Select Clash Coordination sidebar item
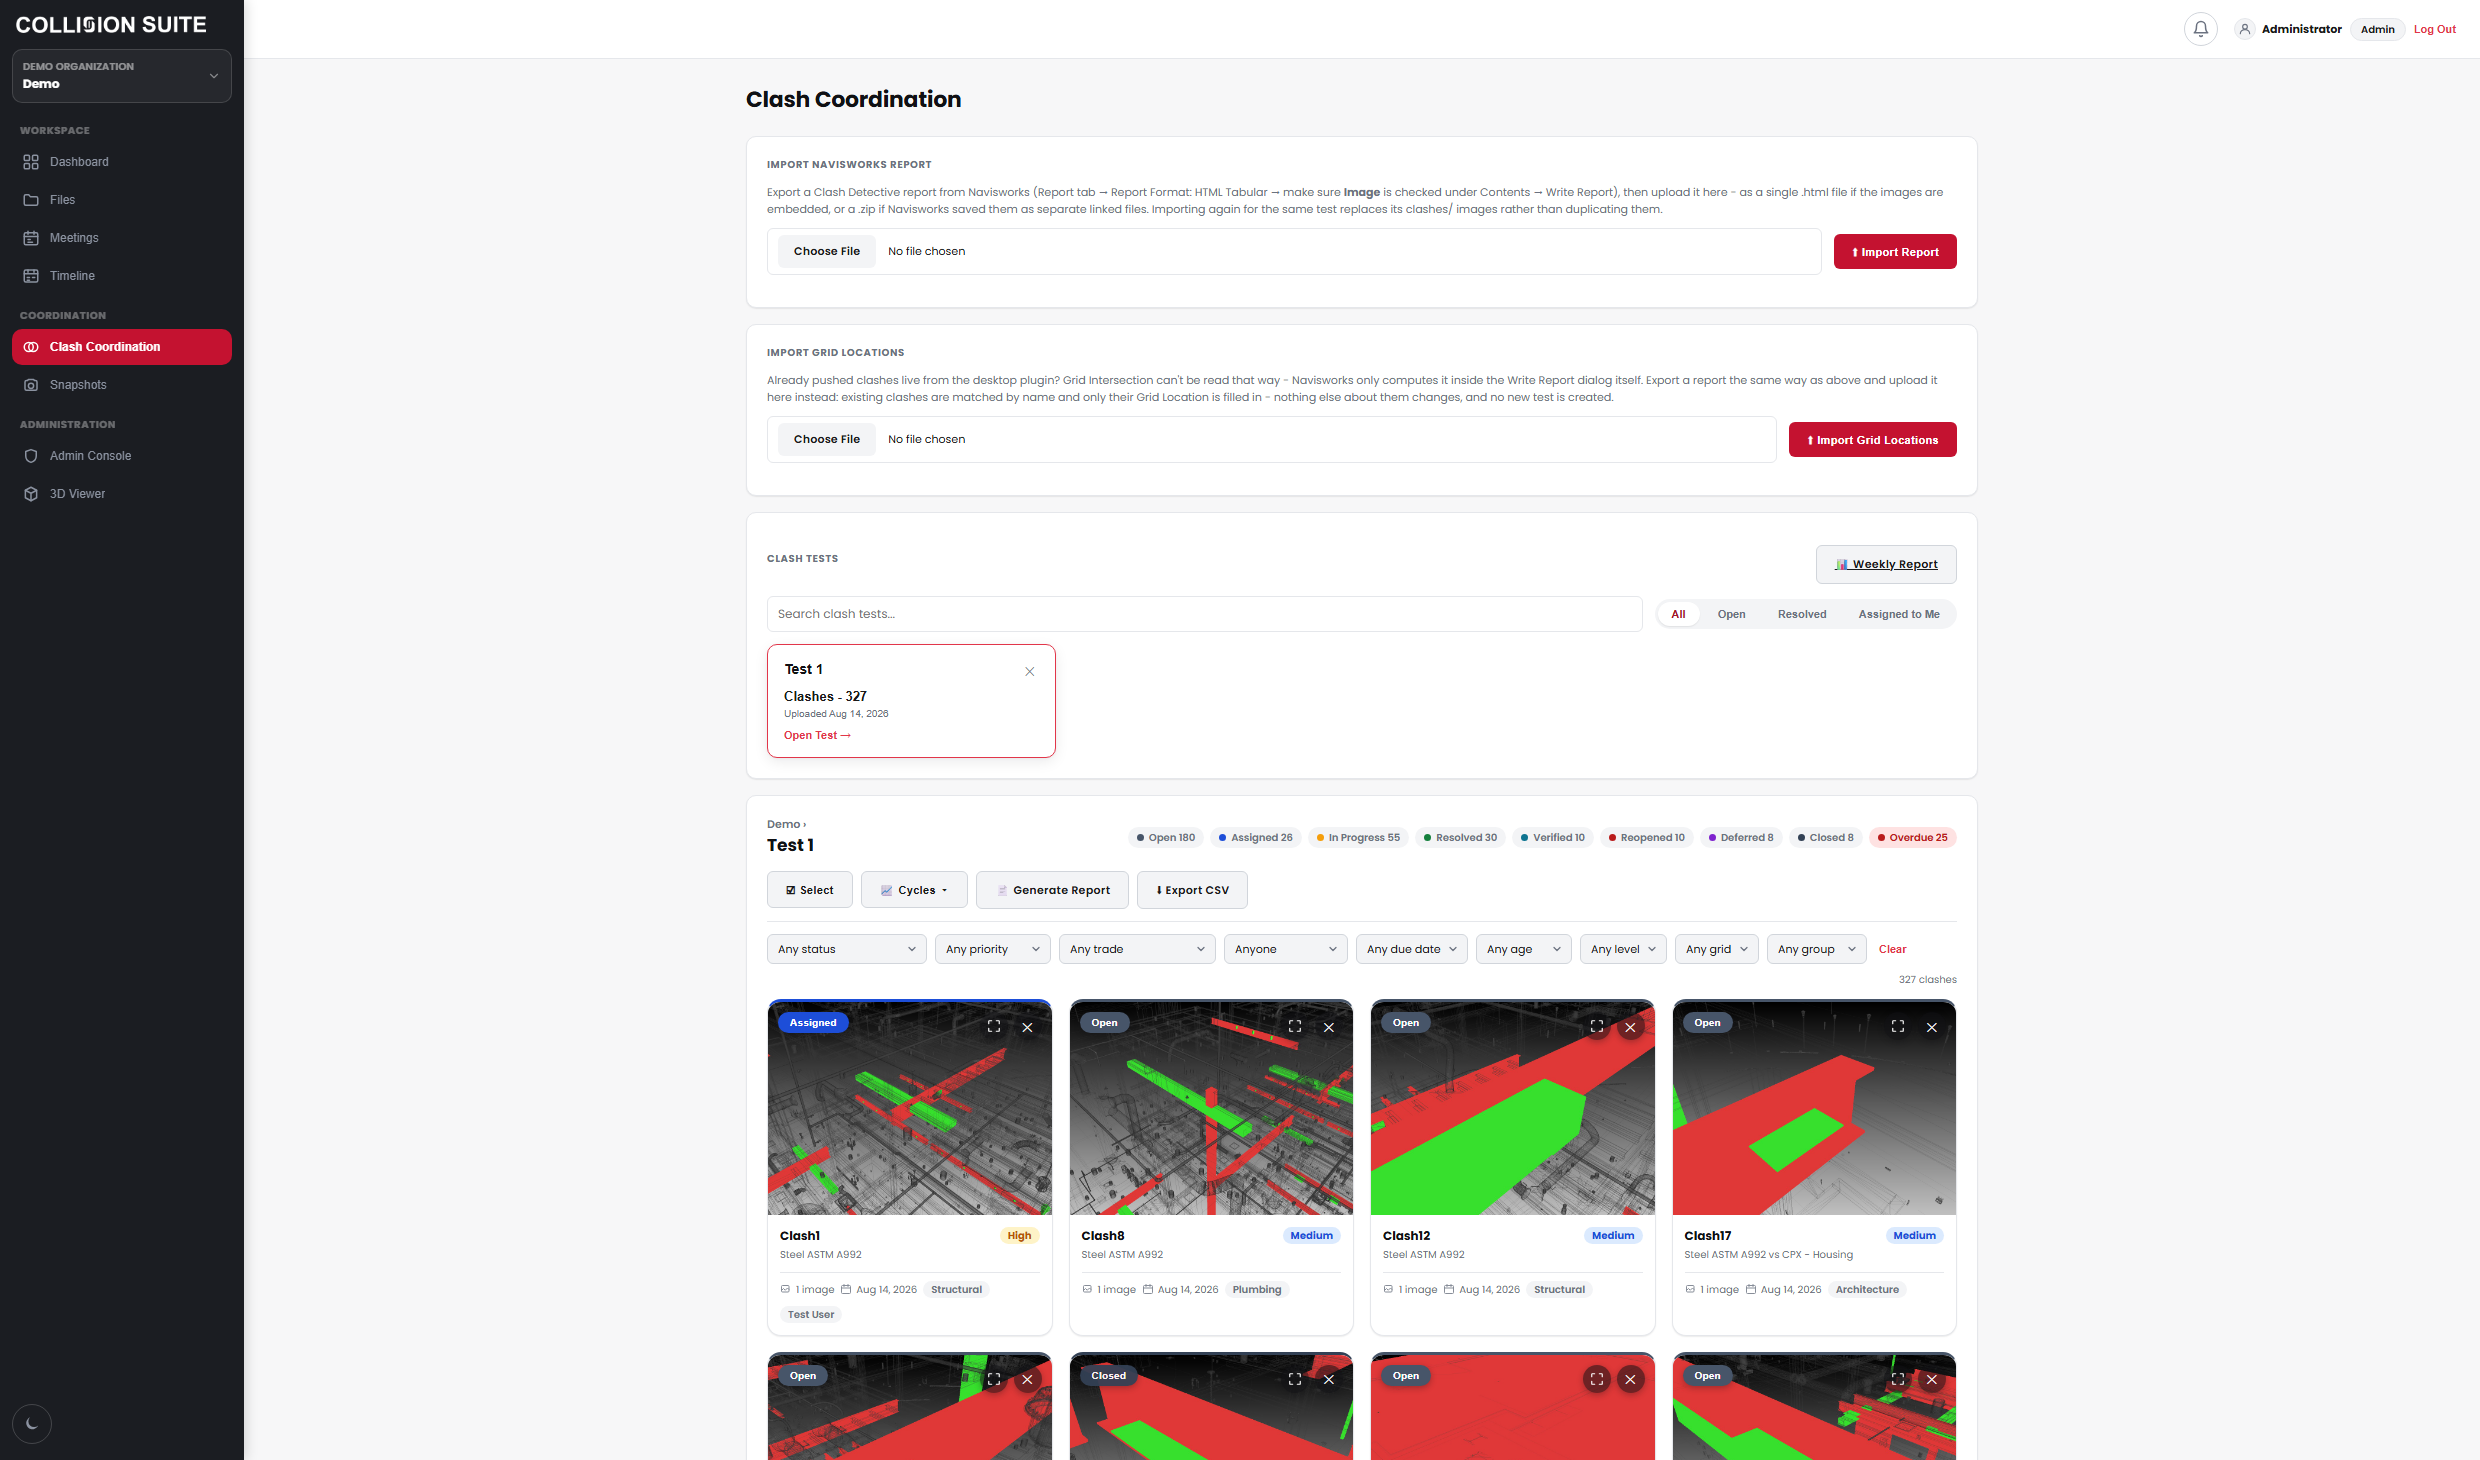2480x1460 pixels. (x=122, y=347)
